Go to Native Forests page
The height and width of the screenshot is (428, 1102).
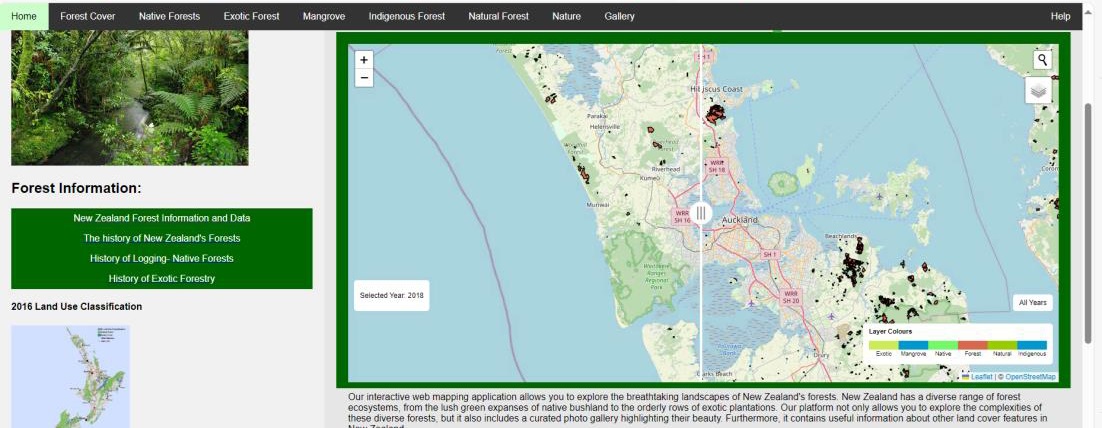pyautogui.click(x=169, y=16)
